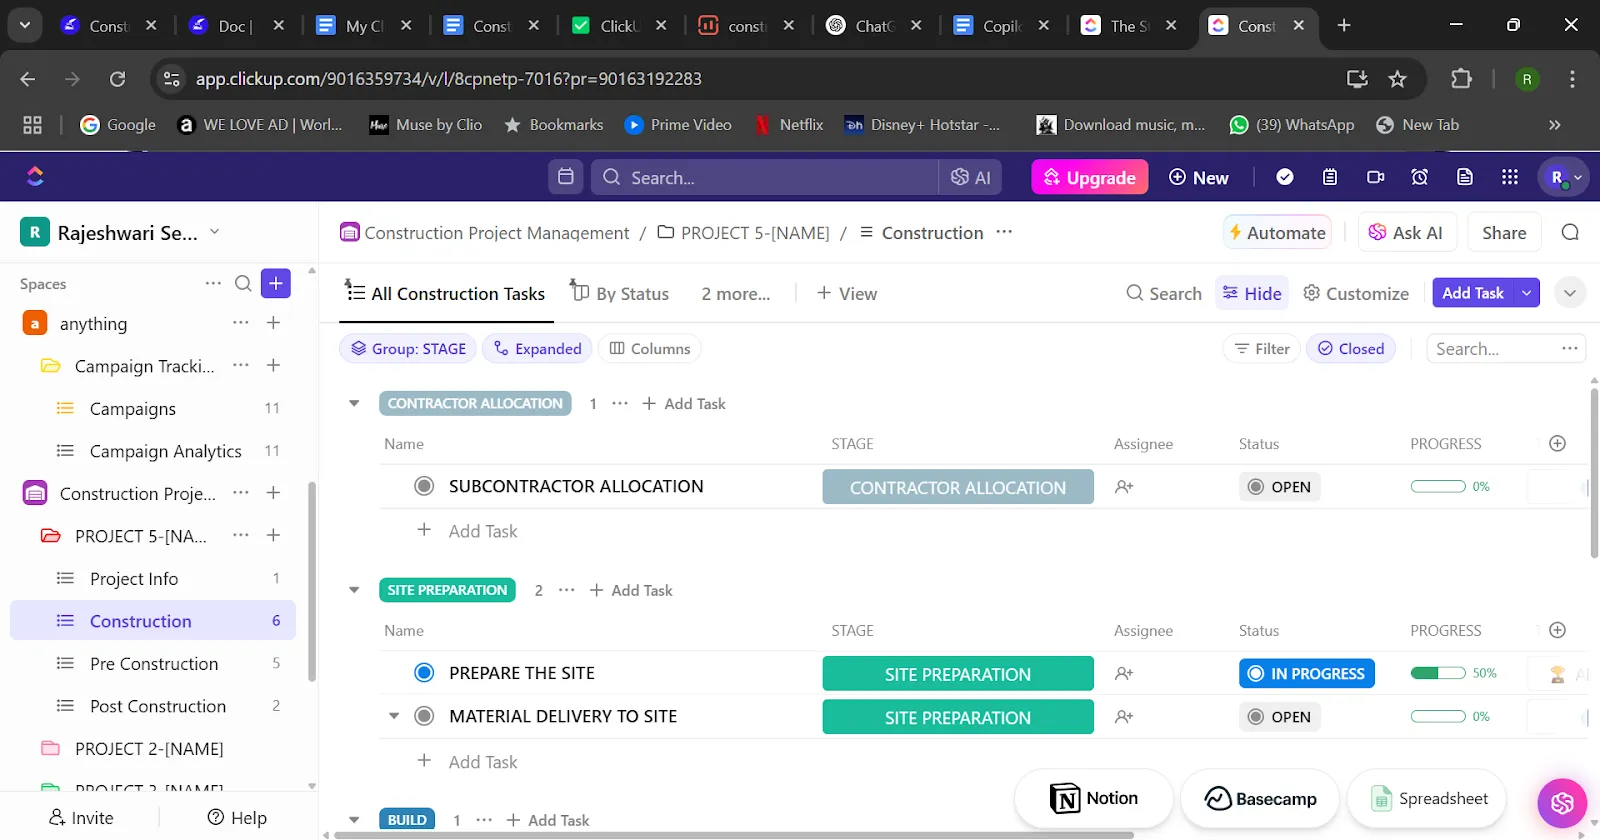Viewport: 1600px width, 840px height.
Task: Click the main Search... field in header
Action: point(765,177)
